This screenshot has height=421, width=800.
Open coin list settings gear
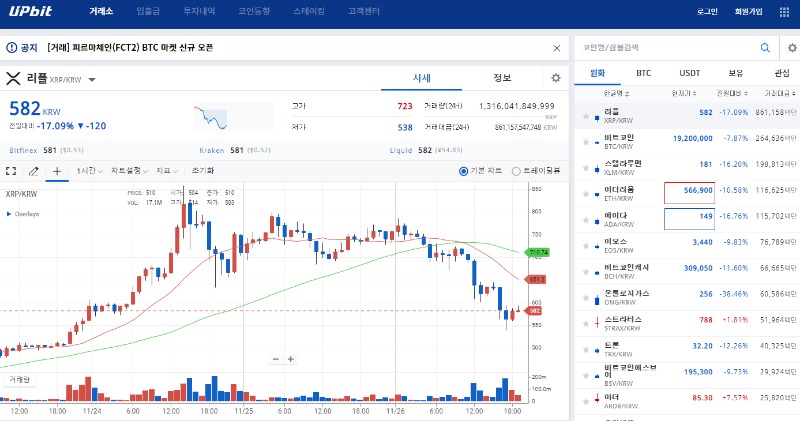coord(792,47)
